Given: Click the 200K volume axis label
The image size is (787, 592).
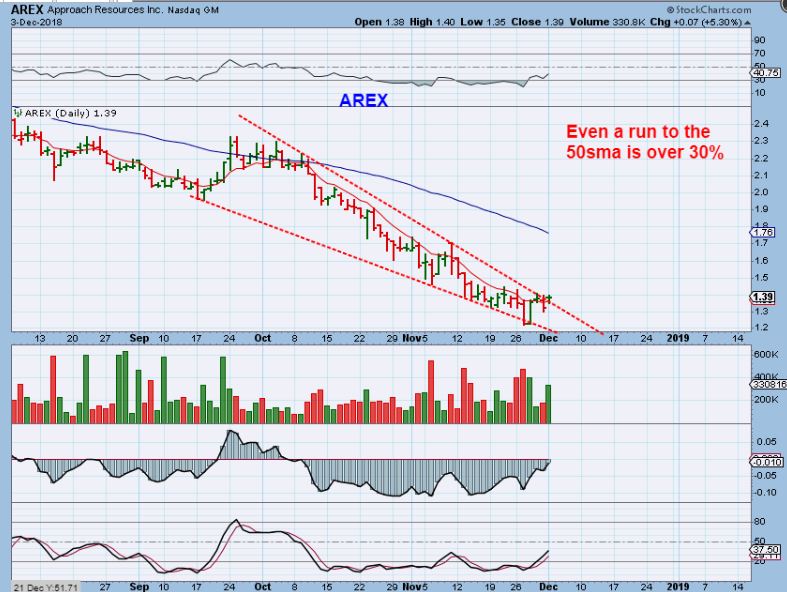Looking at the screenshot, I should coord(766,400).
